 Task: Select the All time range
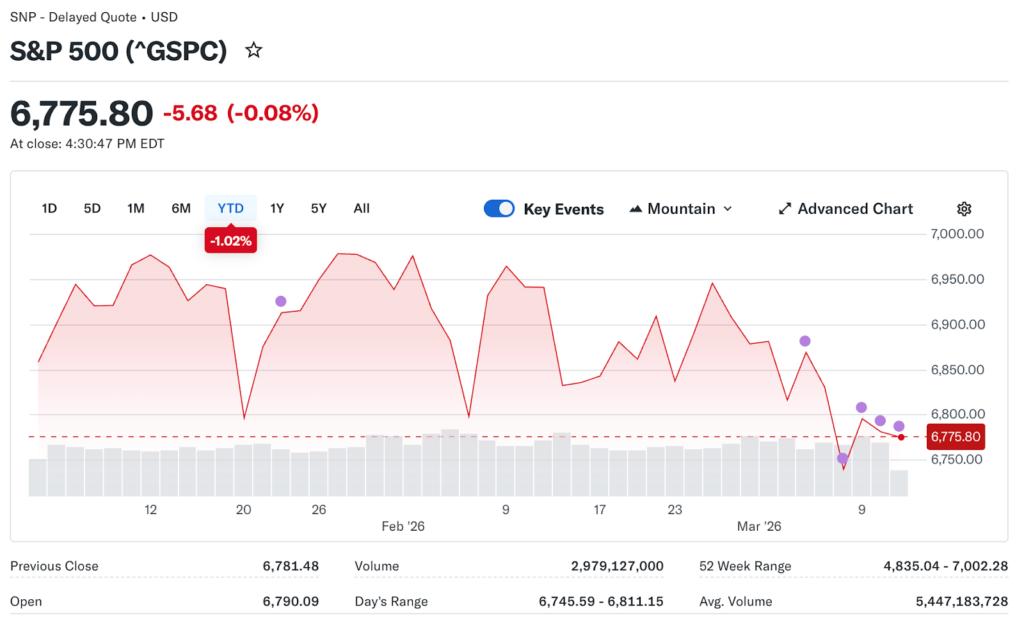pos(361,209)
